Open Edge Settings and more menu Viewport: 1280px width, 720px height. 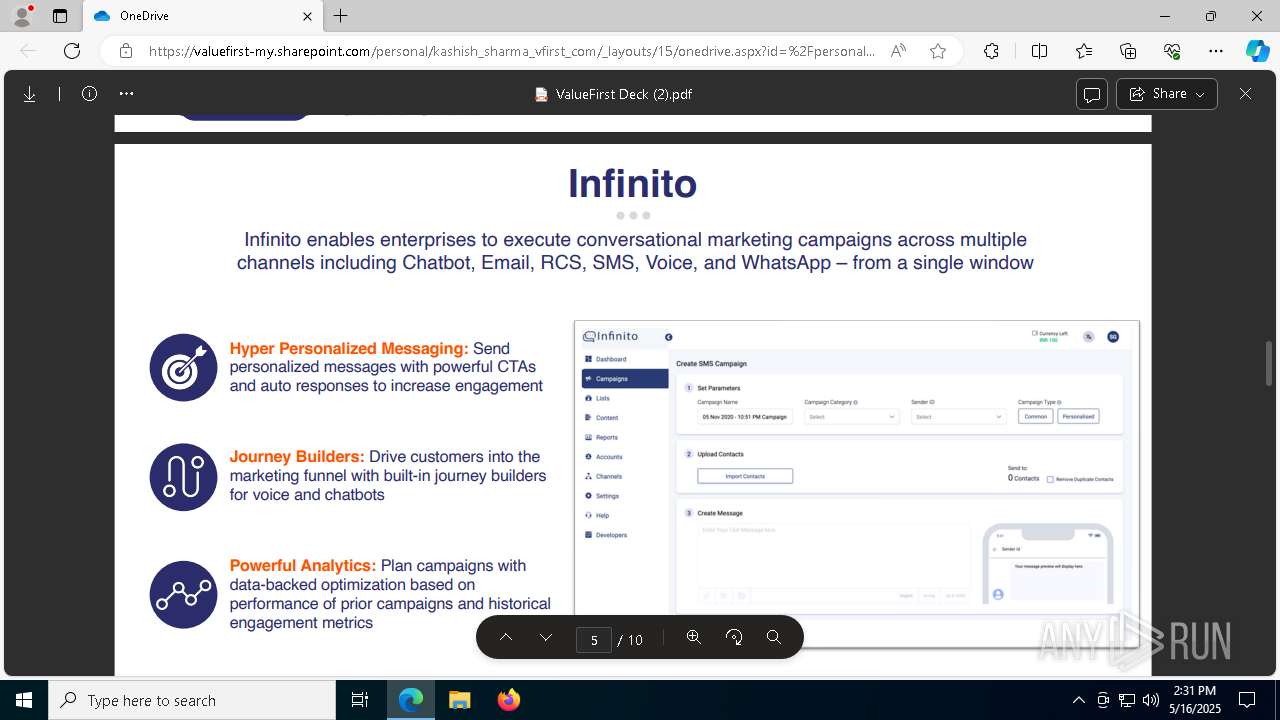1216,51
